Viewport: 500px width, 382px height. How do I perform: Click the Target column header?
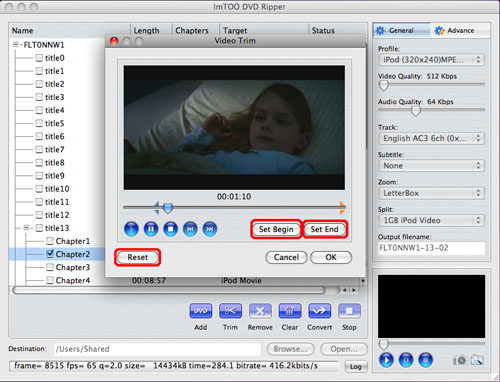click(x=264, y=30)
